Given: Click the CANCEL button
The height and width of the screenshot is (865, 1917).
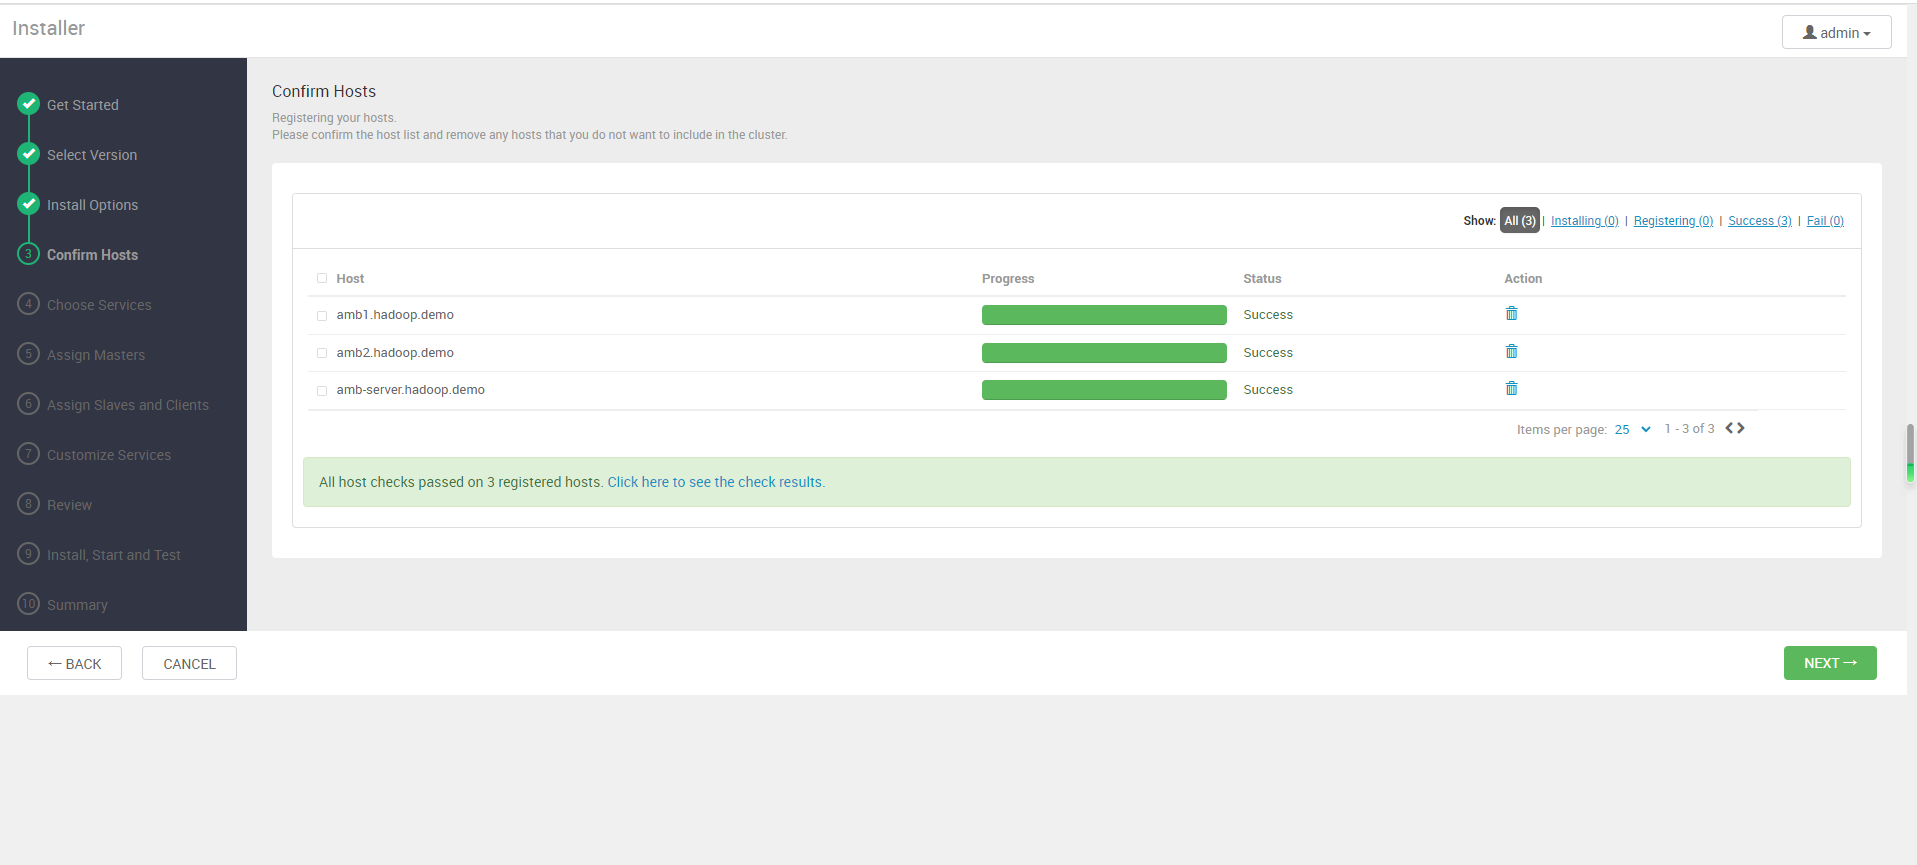Looking at the screenshot, I should click(x=189, y=663).
